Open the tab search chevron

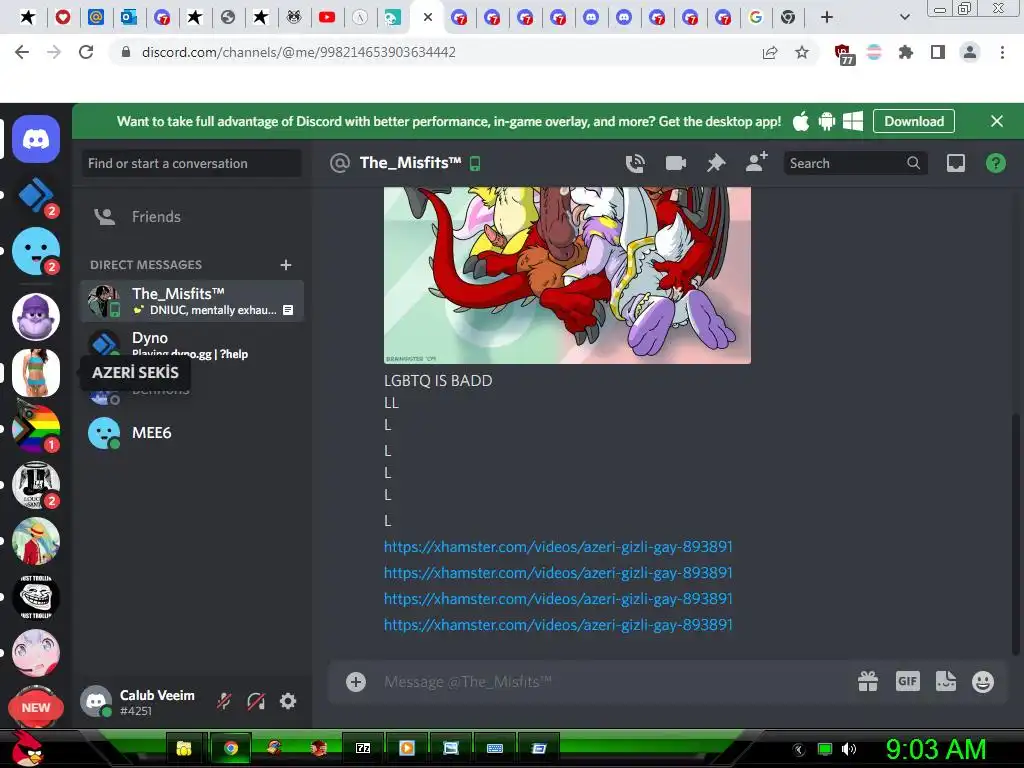click(904, 17)
